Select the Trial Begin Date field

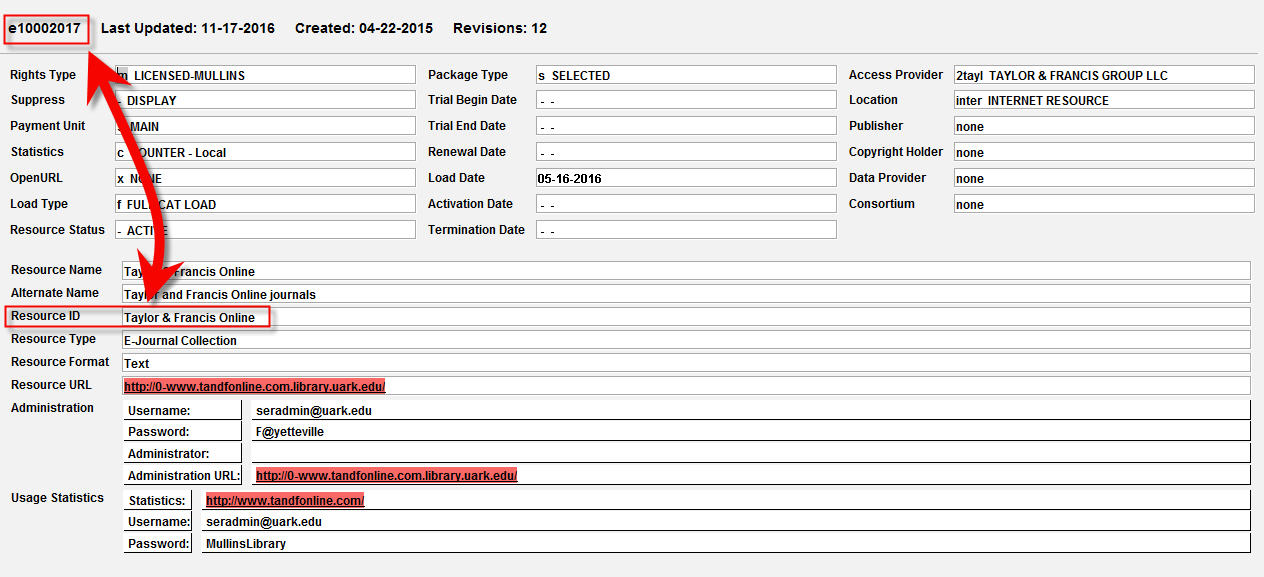point(686,100)
